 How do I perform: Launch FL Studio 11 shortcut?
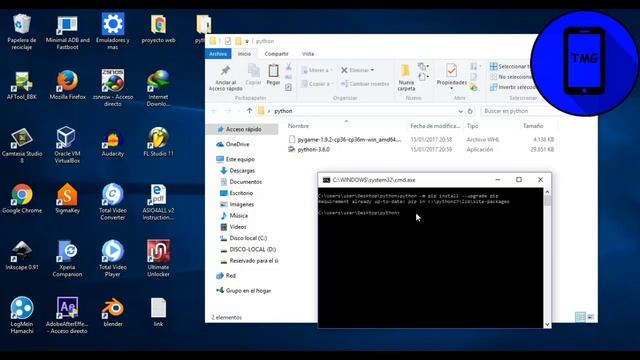point(158,143)
